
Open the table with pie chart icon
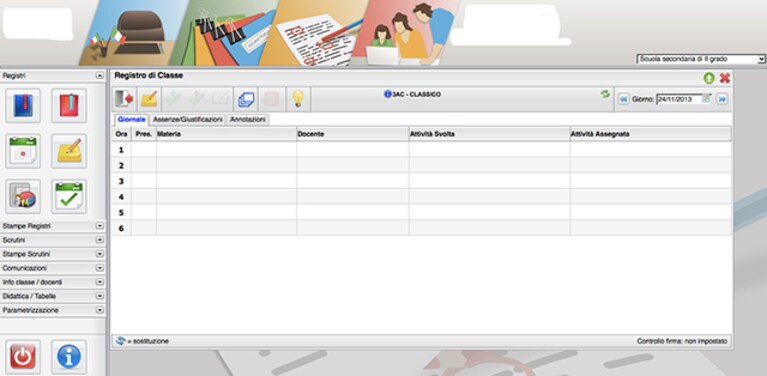coord(23,197)
